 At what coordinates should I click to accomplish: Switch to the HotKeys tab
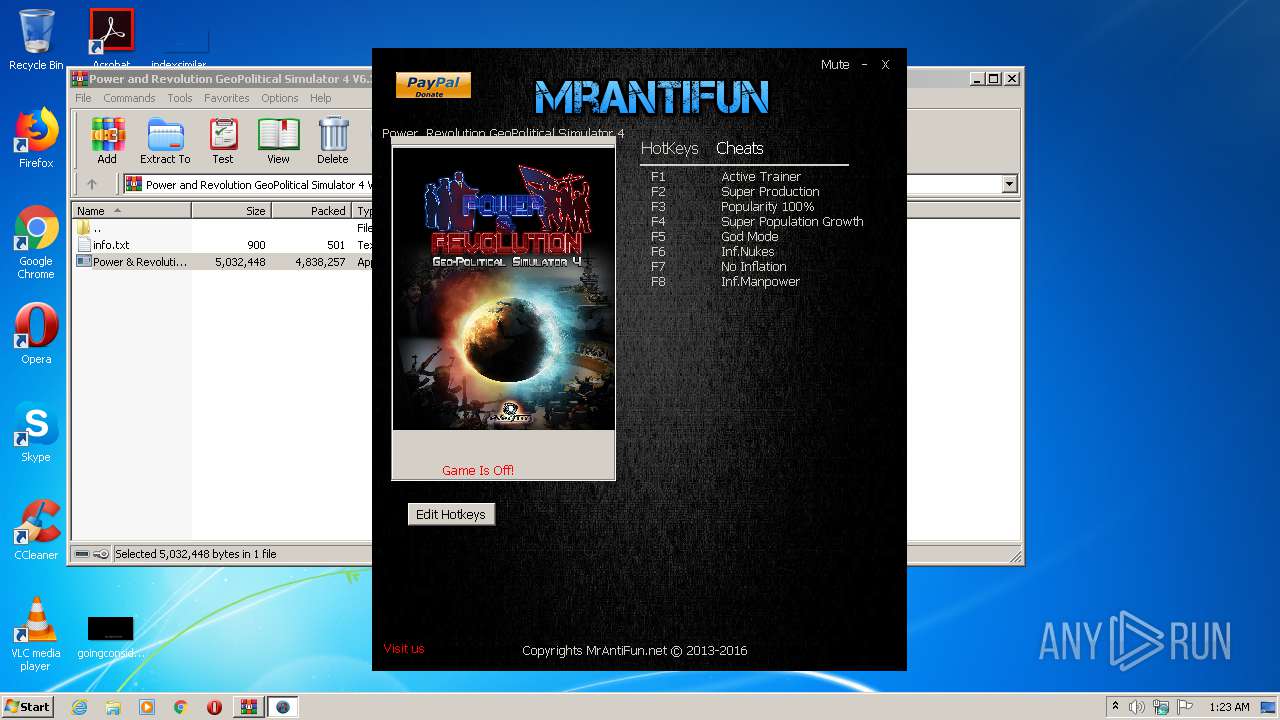pos(669,148)
